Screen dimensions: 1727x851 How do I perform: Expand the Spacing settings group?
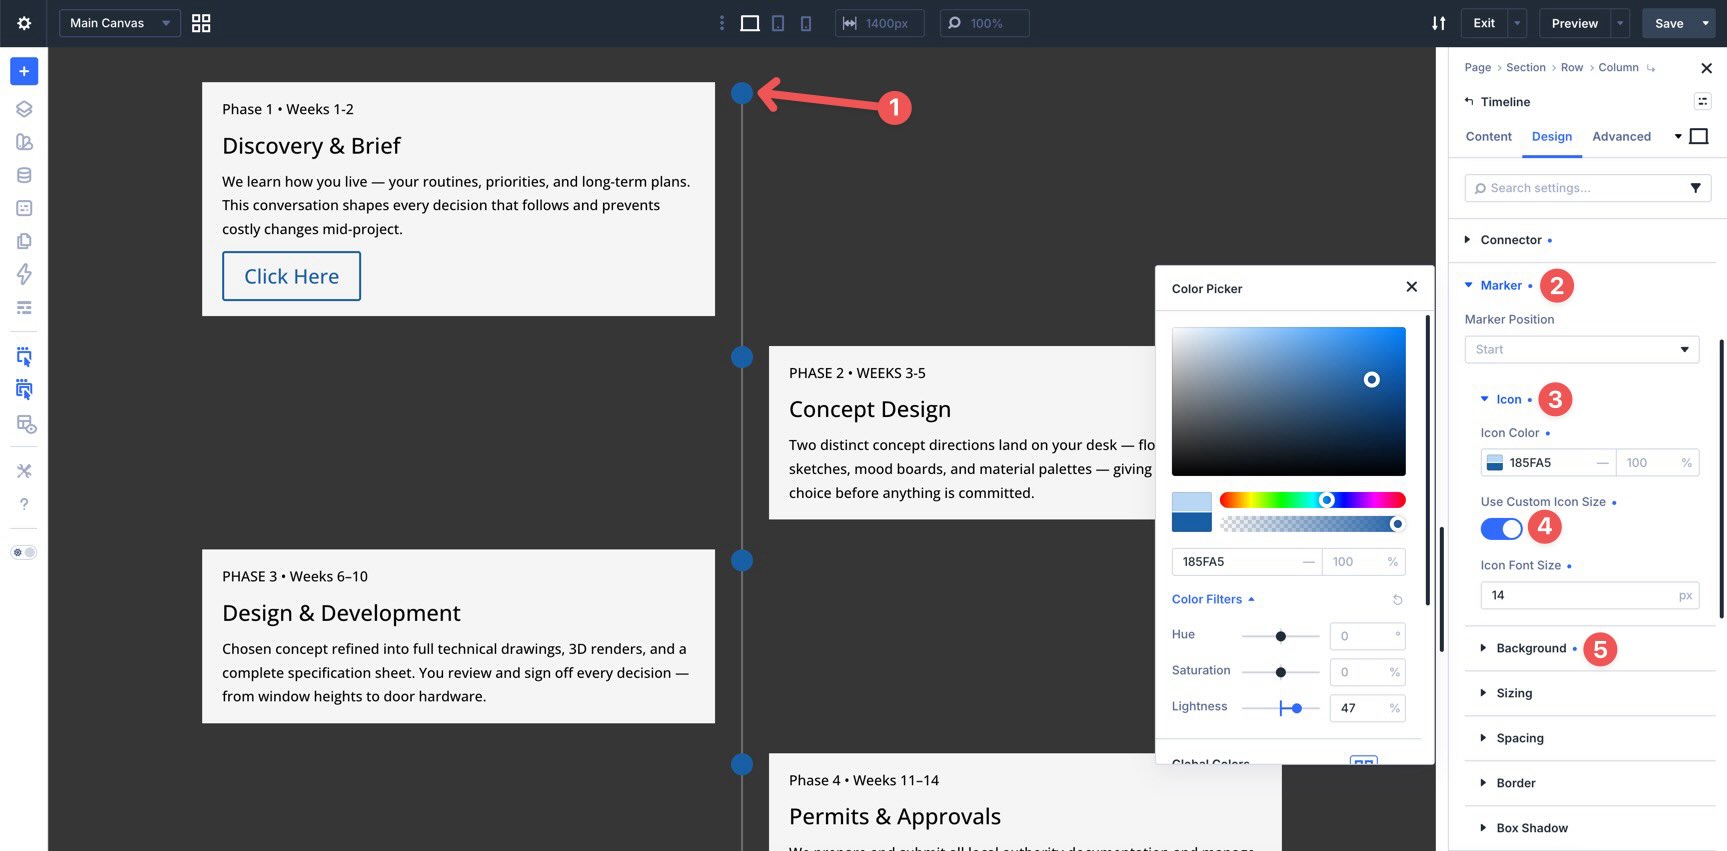pyautogui.click(x=1512, y=738)
